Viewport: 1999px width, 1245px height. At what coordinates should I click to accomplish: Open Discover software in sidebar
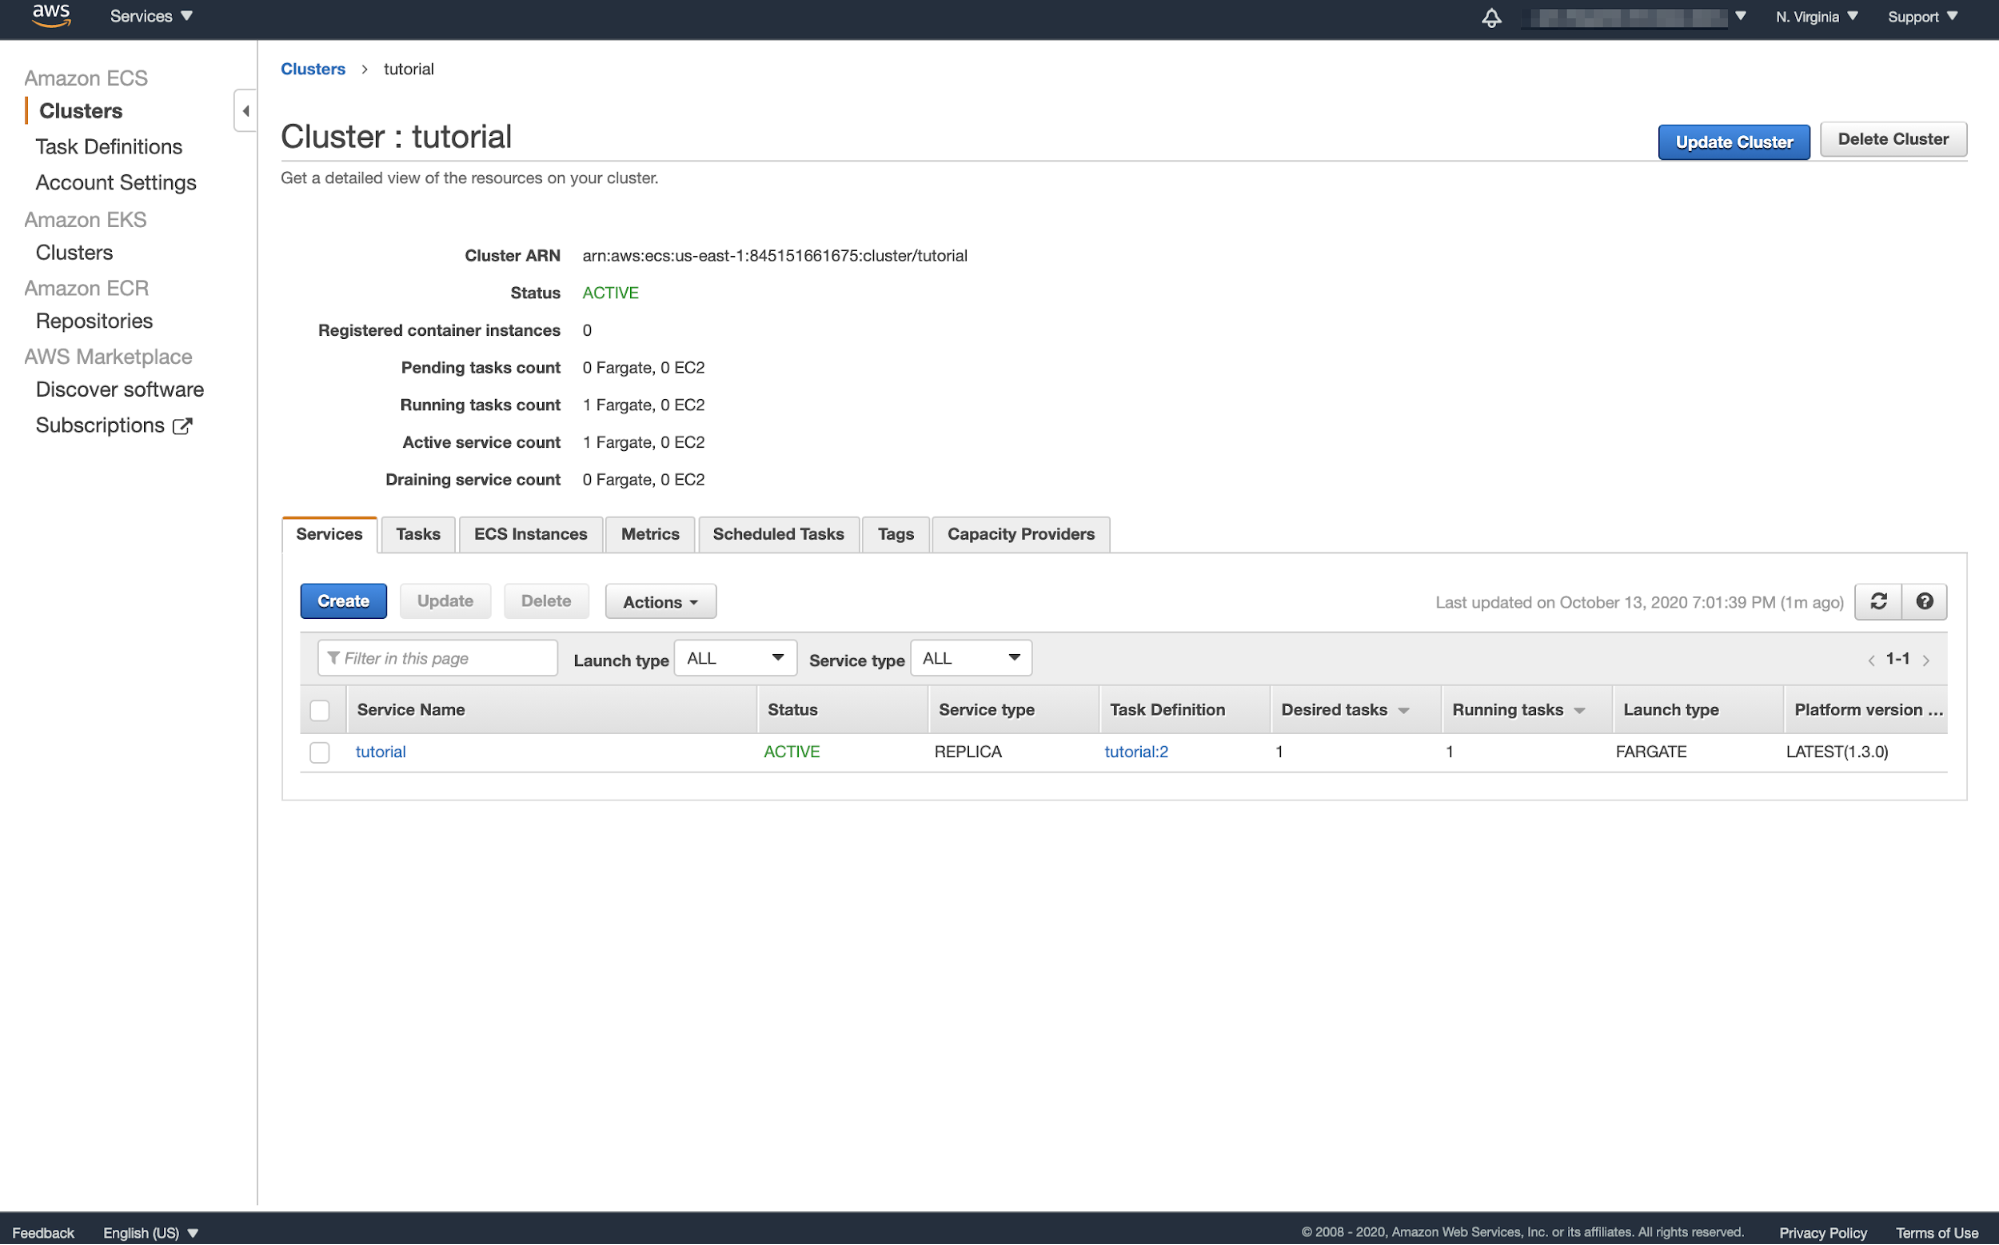click(x=120, y=390)
